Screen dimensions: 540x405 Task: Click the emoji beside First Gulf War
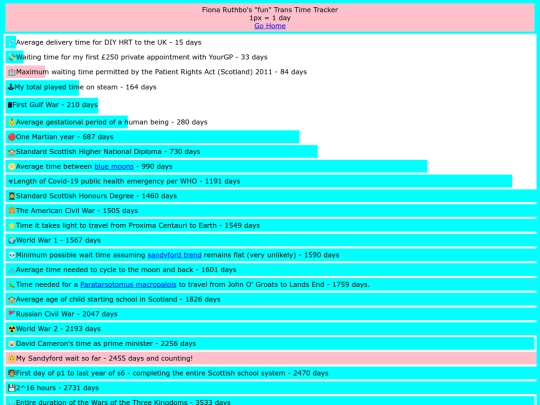pos(10,105)
